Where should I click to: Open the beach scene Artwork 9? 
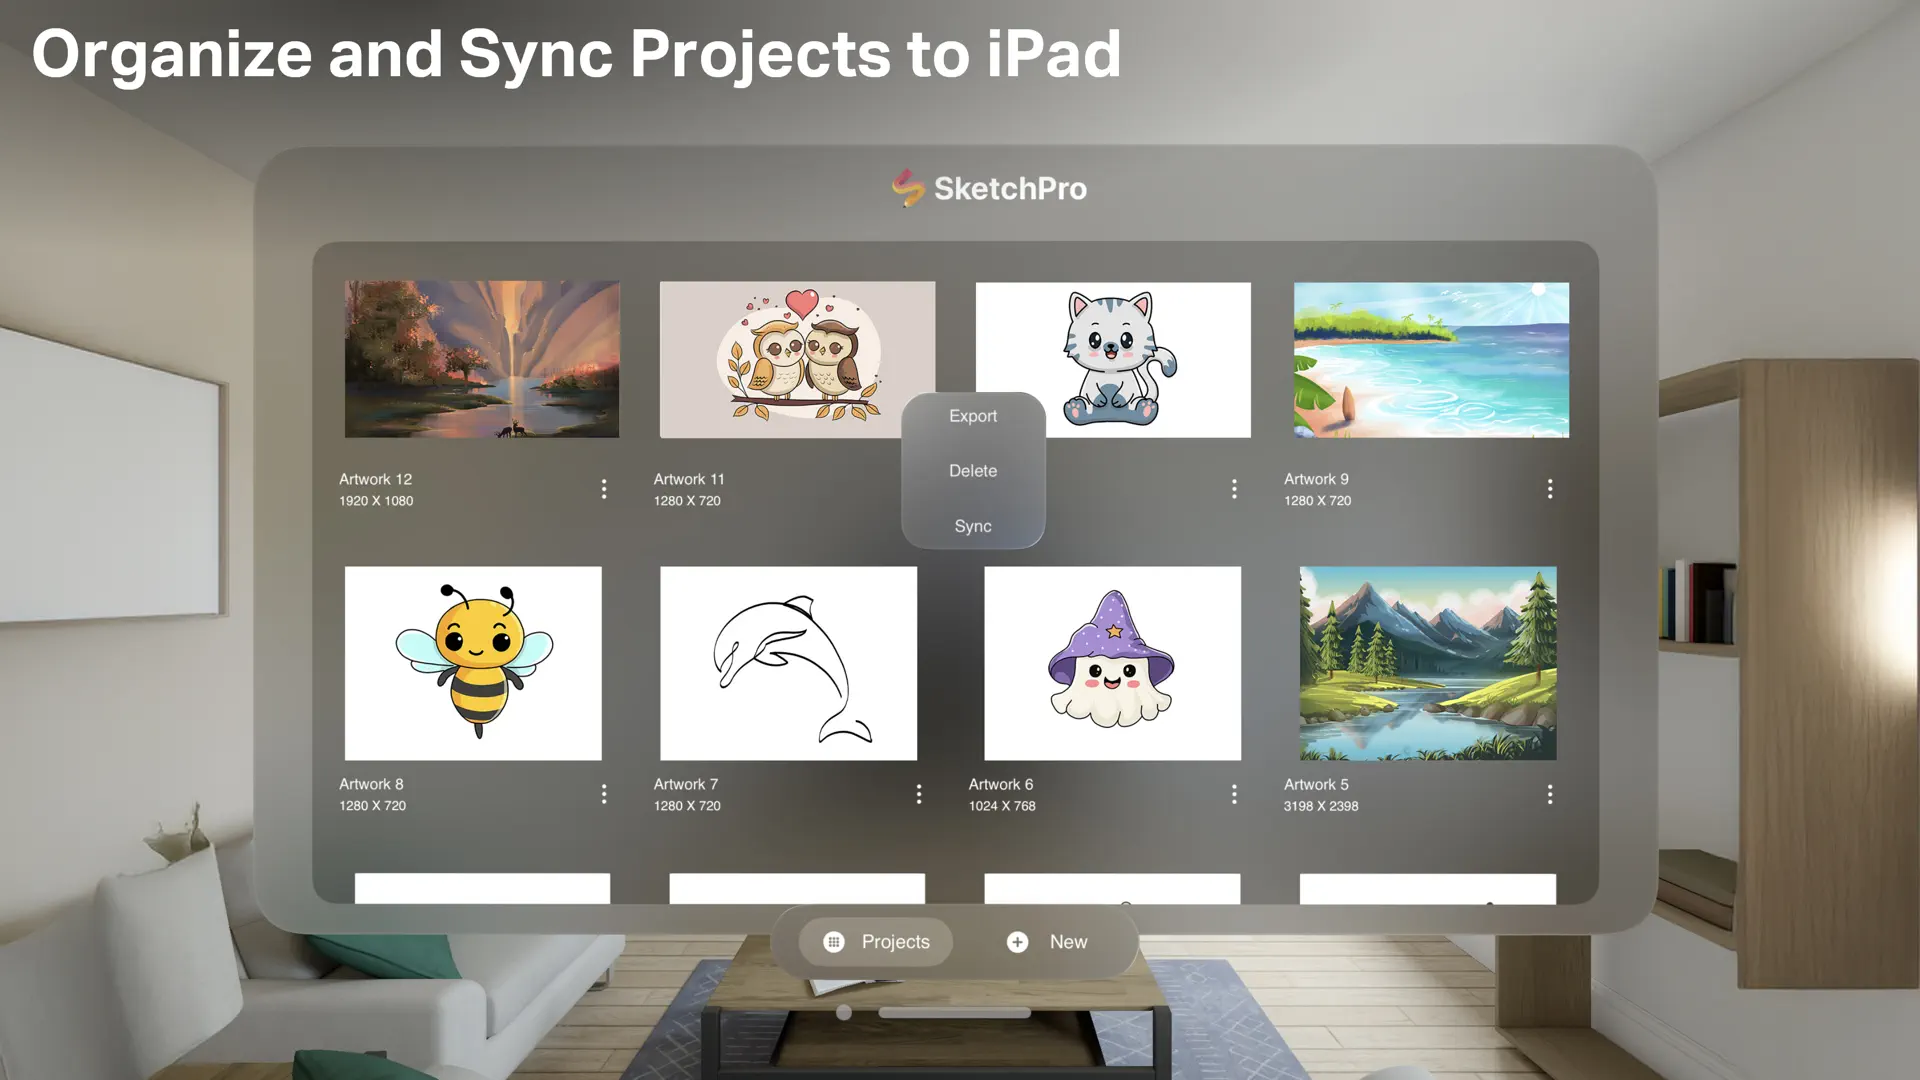click(x=1430, y=360)
